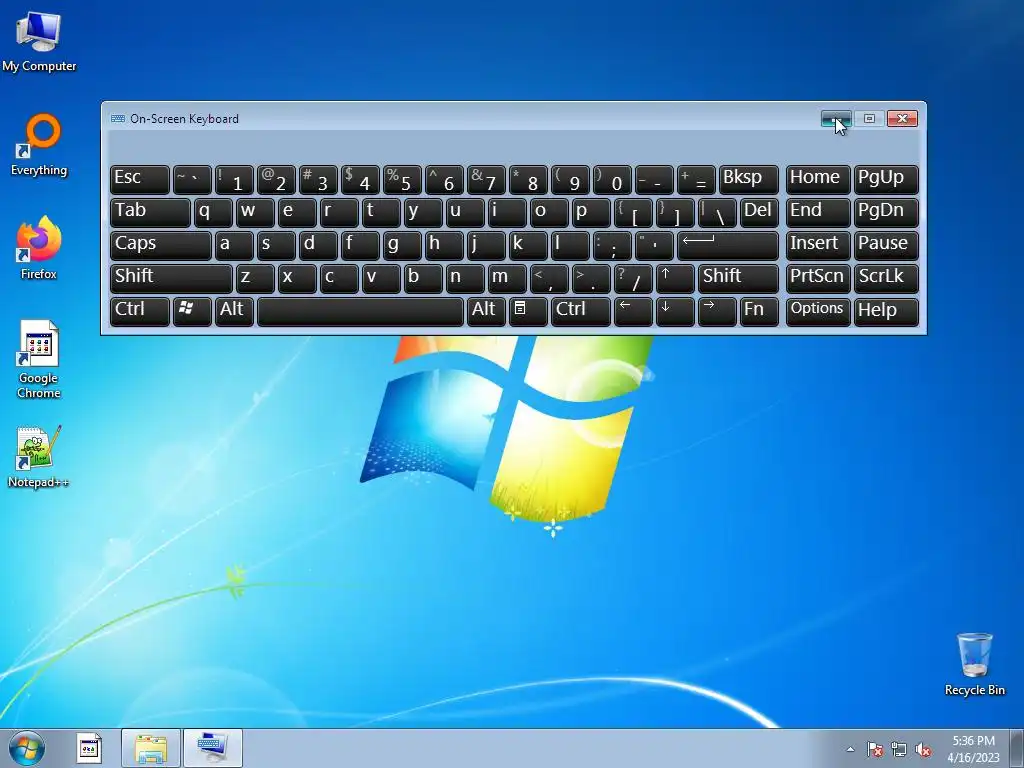1024x768 pixels.
Task: Open Action Center flag tray icon
Action: 874,749
